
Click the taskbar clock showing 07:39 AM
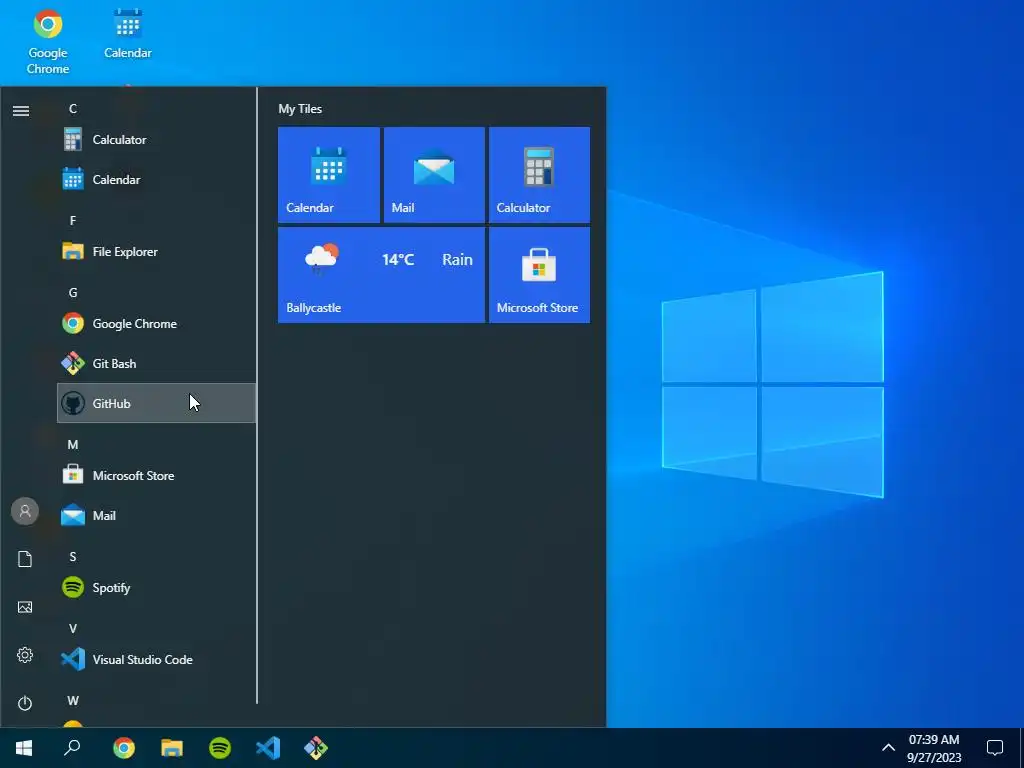pyautogui.click(x=934, y=748)
